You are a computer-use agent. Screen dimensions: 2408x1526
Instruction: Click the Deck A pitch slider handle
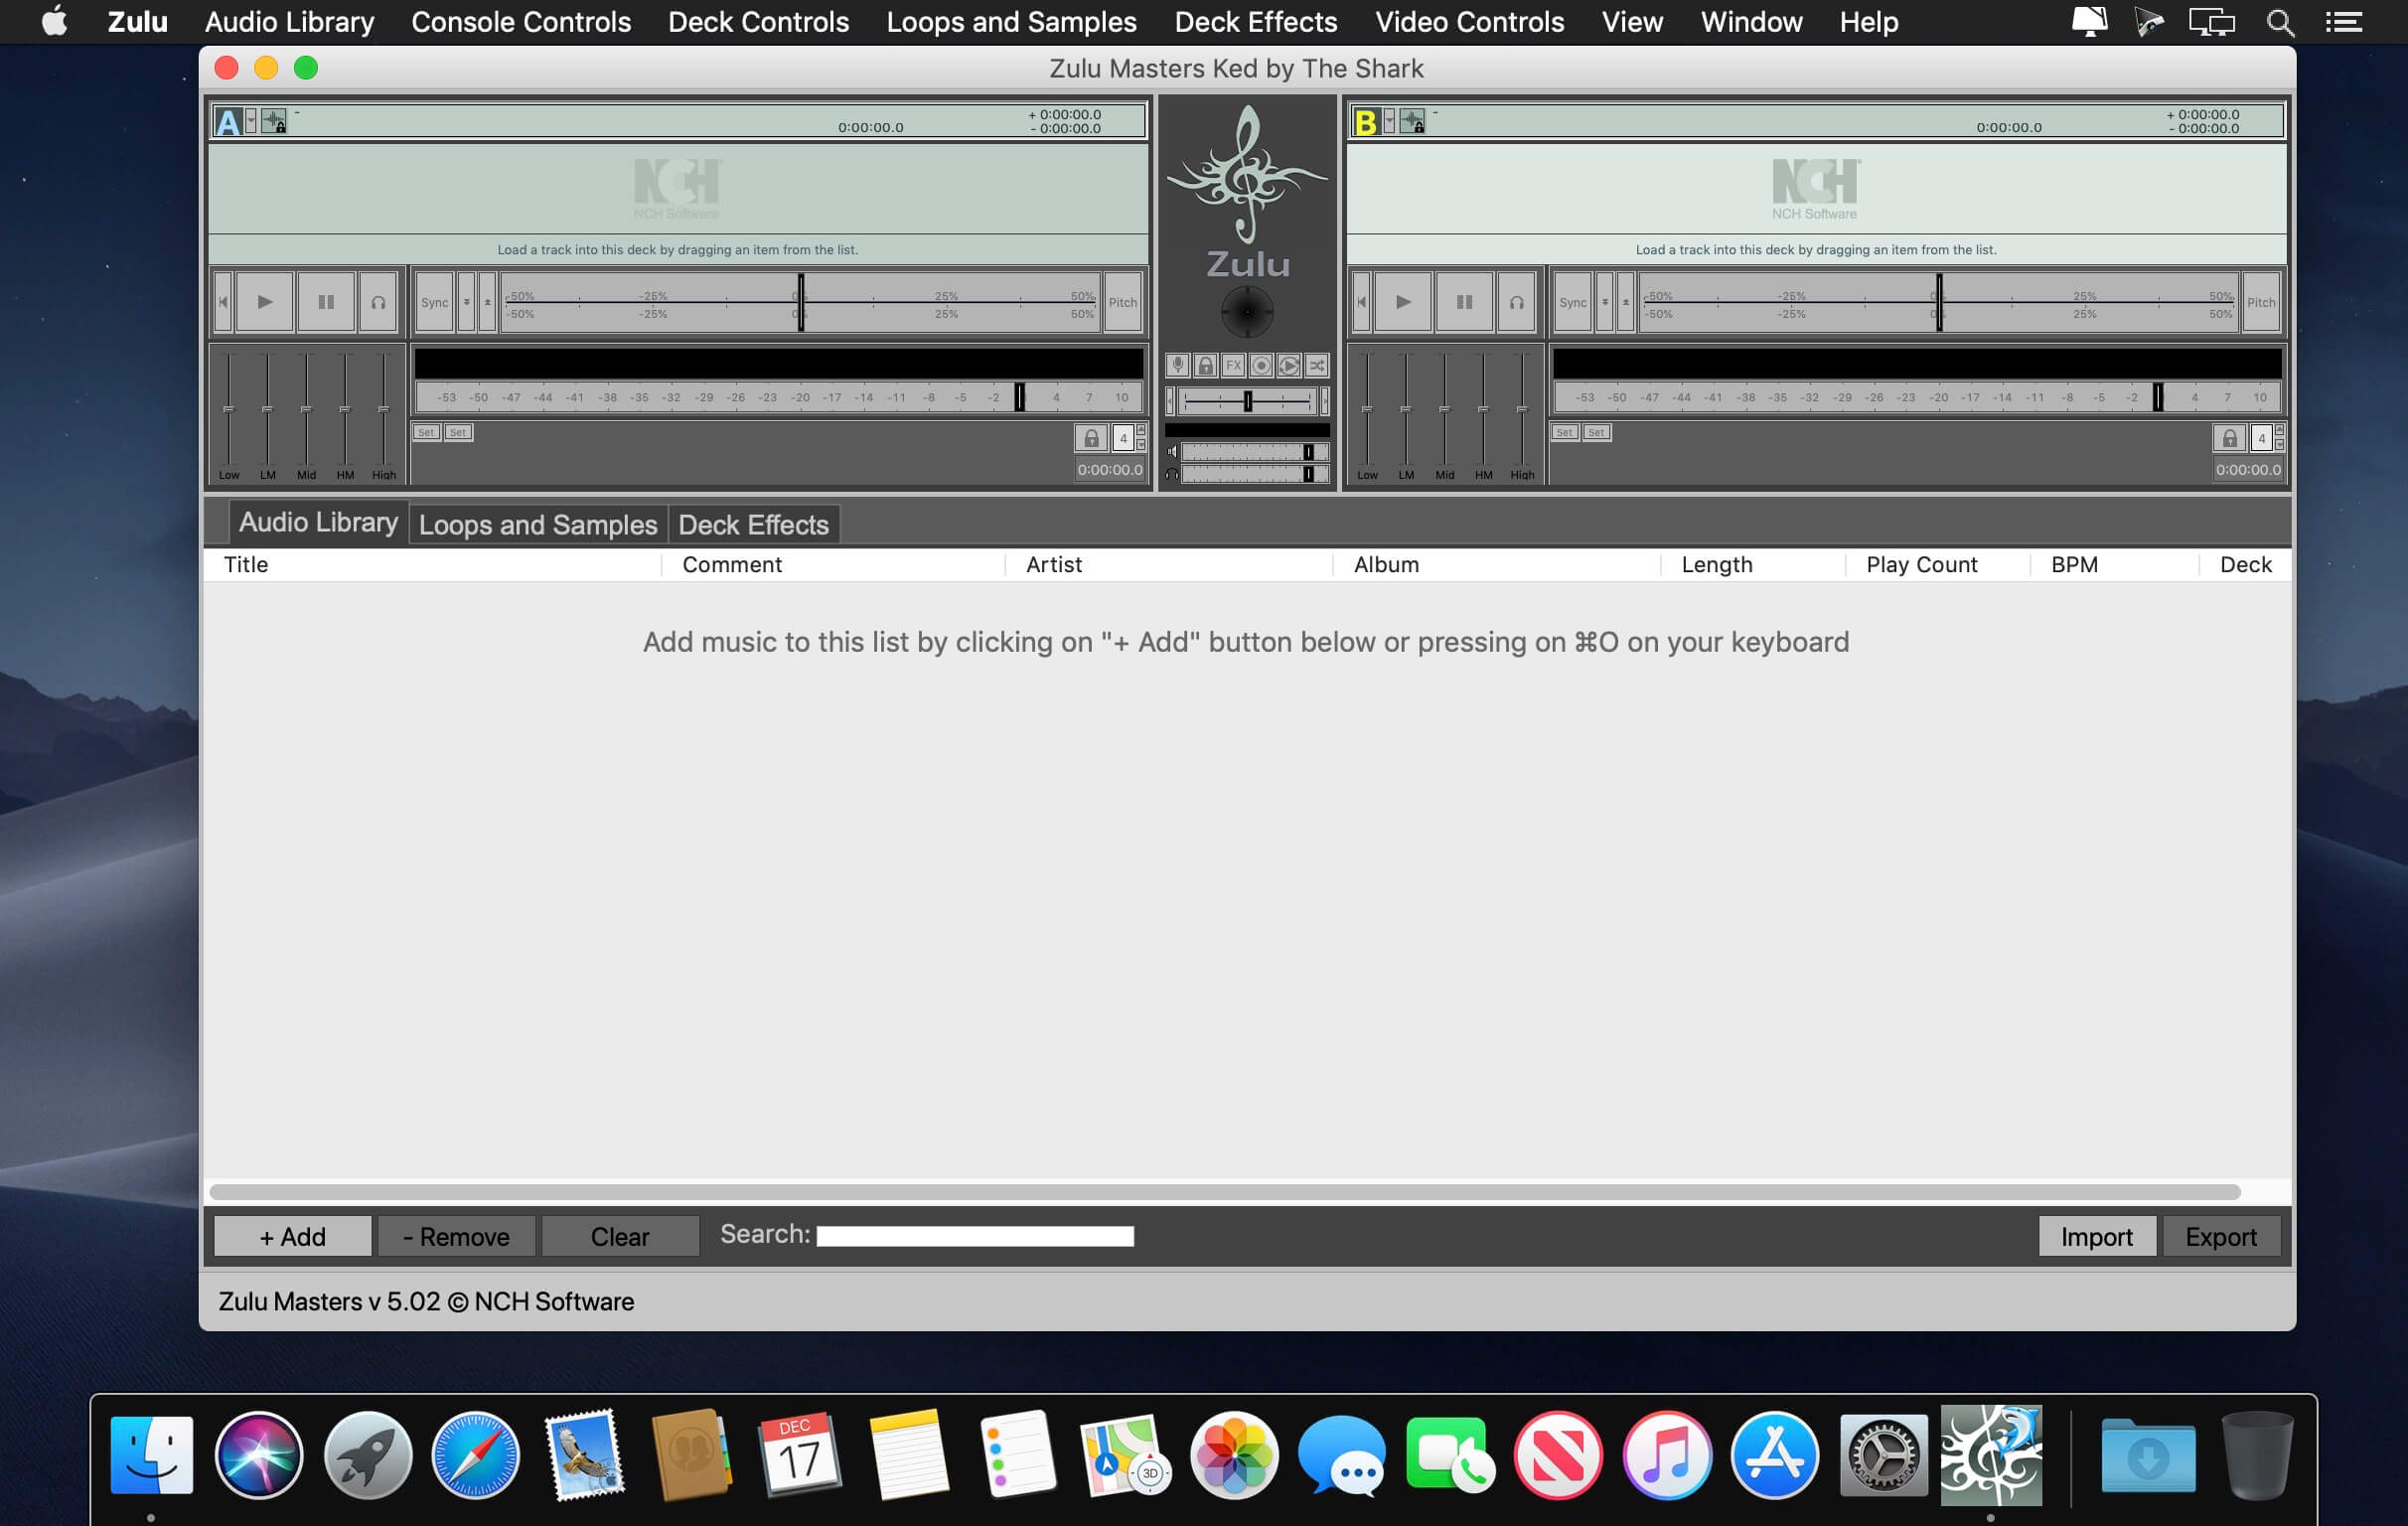tap(800, 302)
